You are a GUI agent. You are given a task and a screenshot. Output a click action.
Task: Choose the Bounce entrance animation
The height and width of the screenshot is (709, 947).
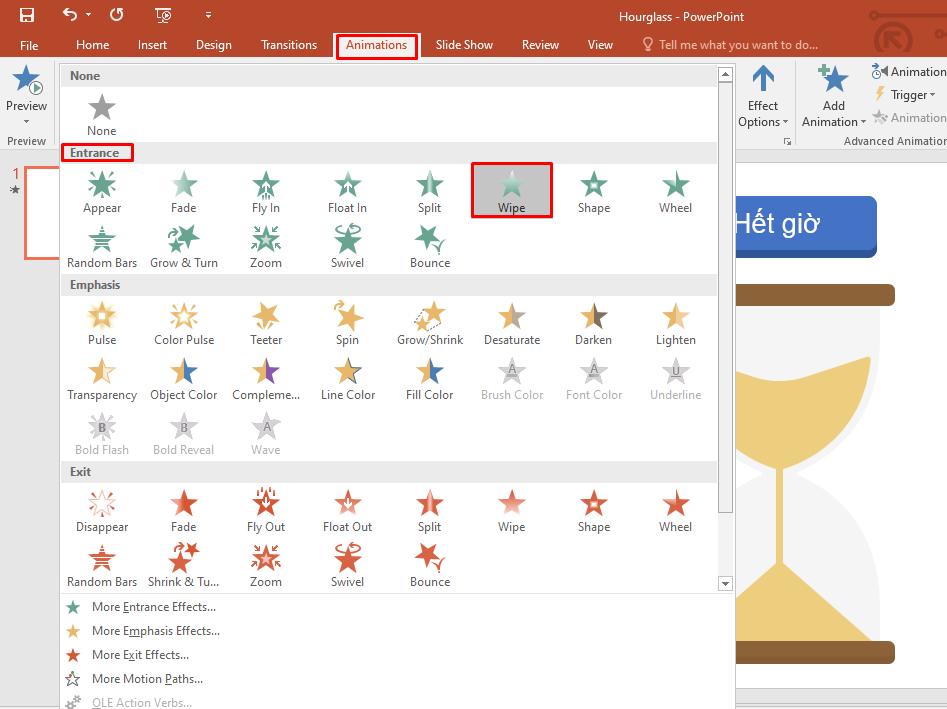[429, 245]
